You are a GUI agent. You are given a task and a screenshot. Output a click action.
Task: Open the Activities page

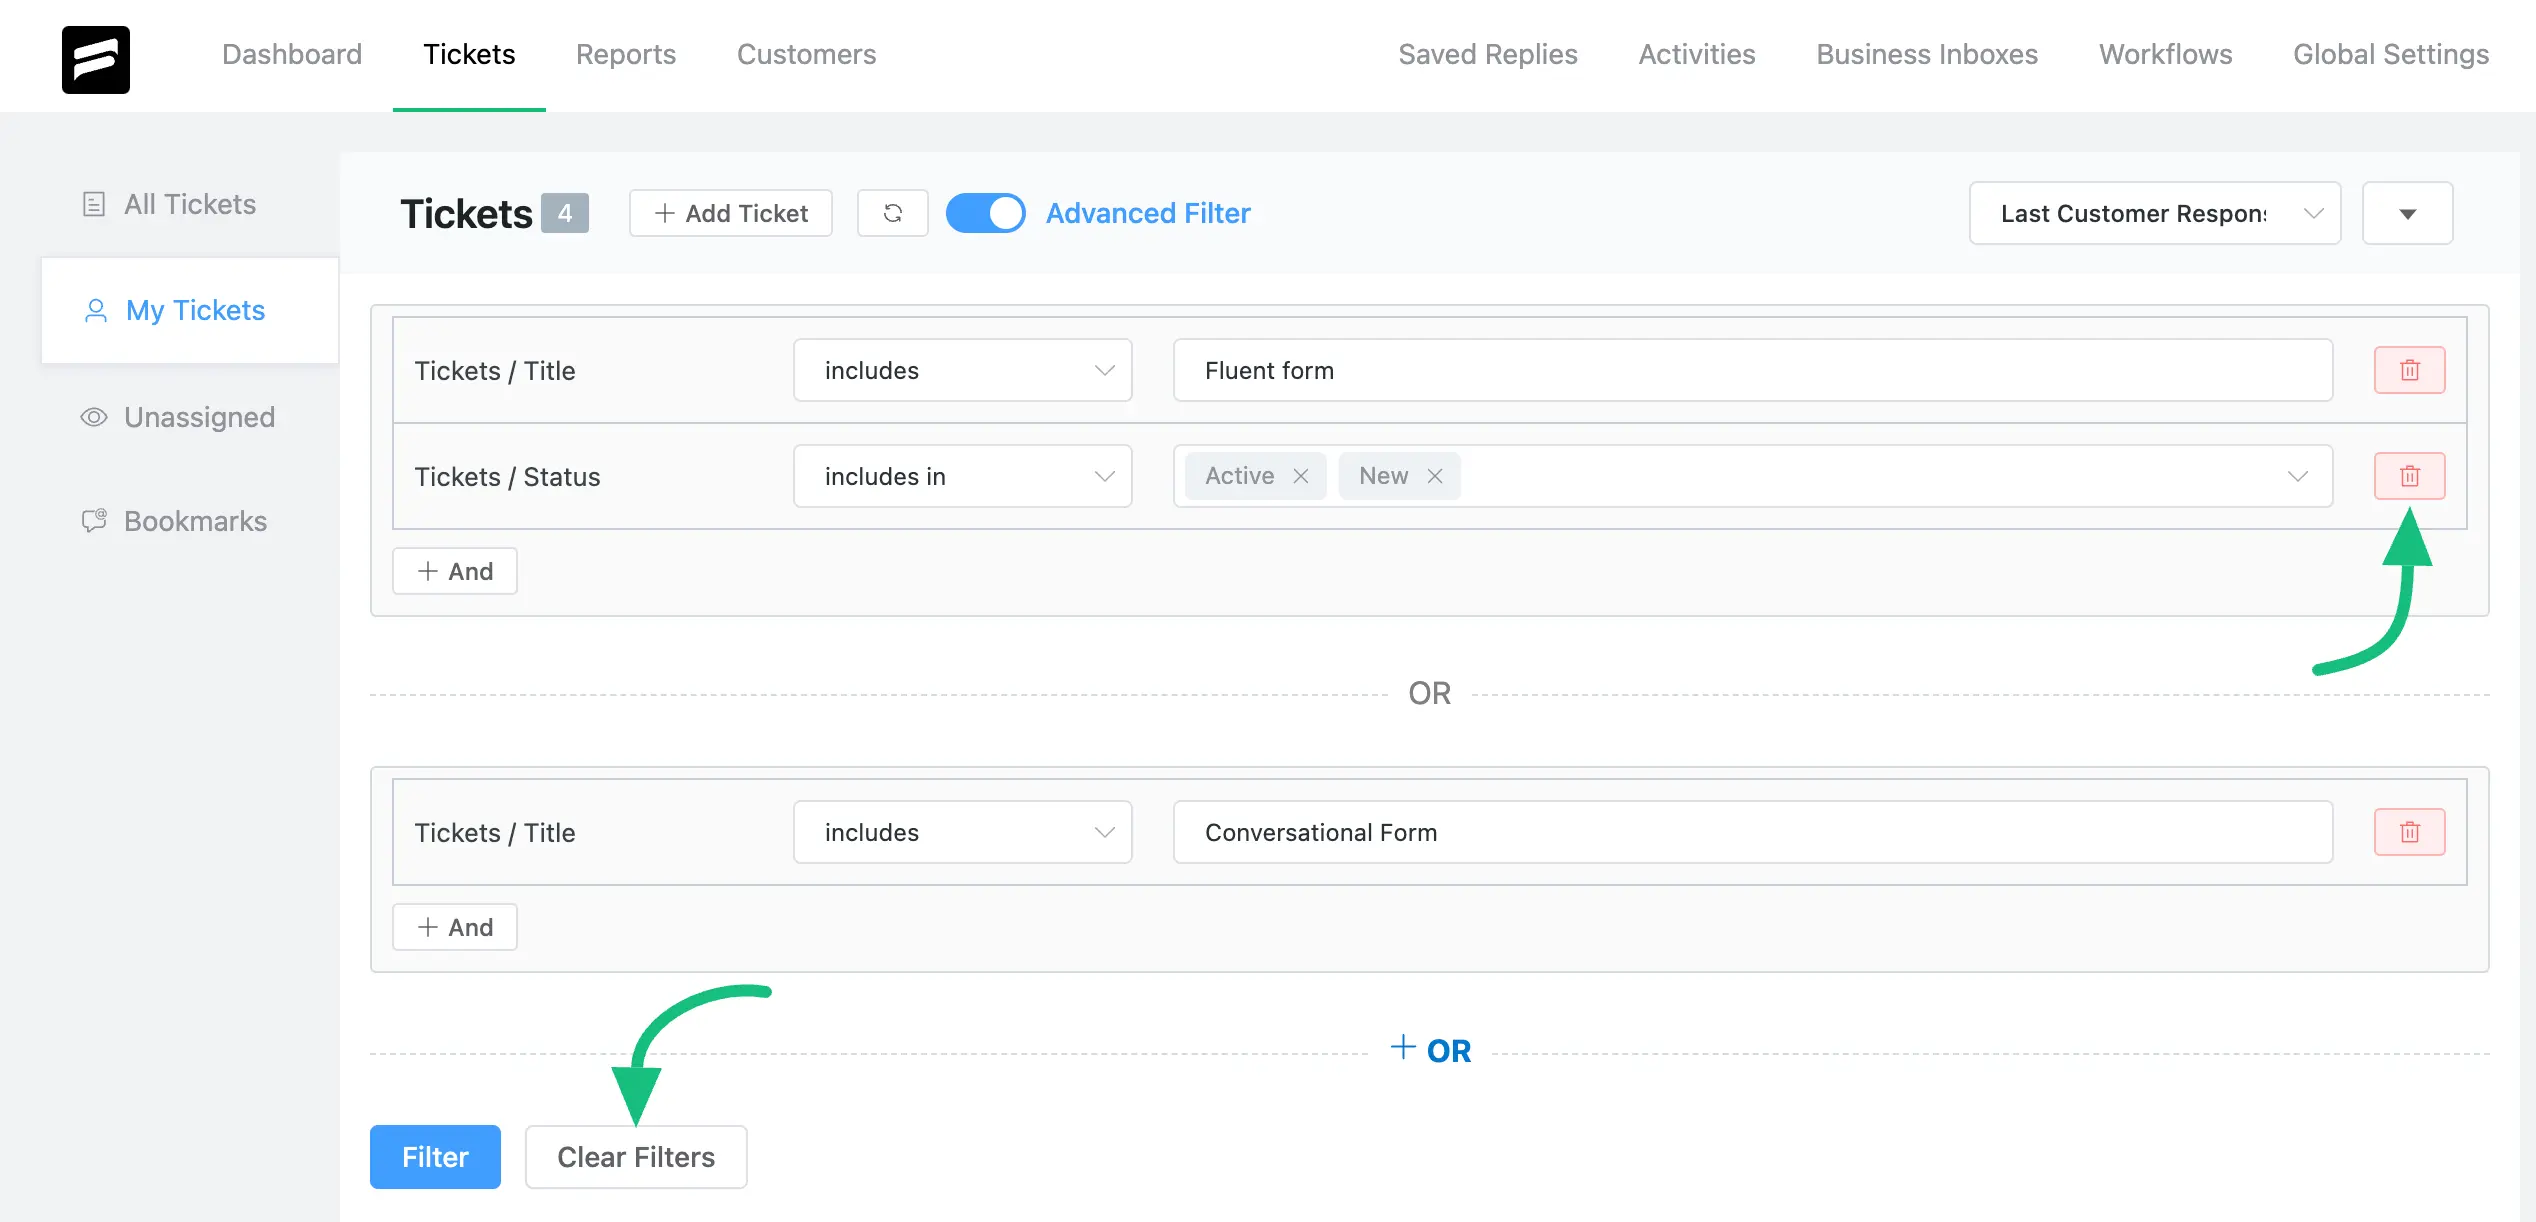pyautogui.click(x=1697, y=54)
